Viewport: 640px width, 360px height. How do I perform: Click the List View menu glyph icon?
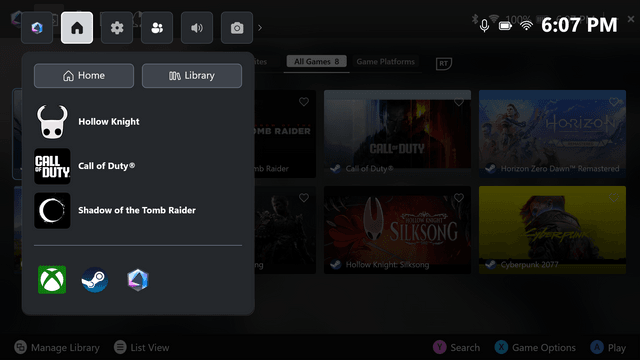pyautogui.click(x=120, y=347)
